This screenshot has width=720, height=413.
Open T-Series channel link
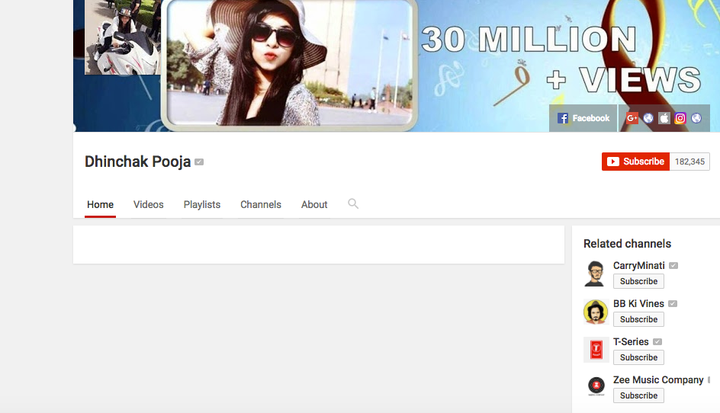point(631,342)
